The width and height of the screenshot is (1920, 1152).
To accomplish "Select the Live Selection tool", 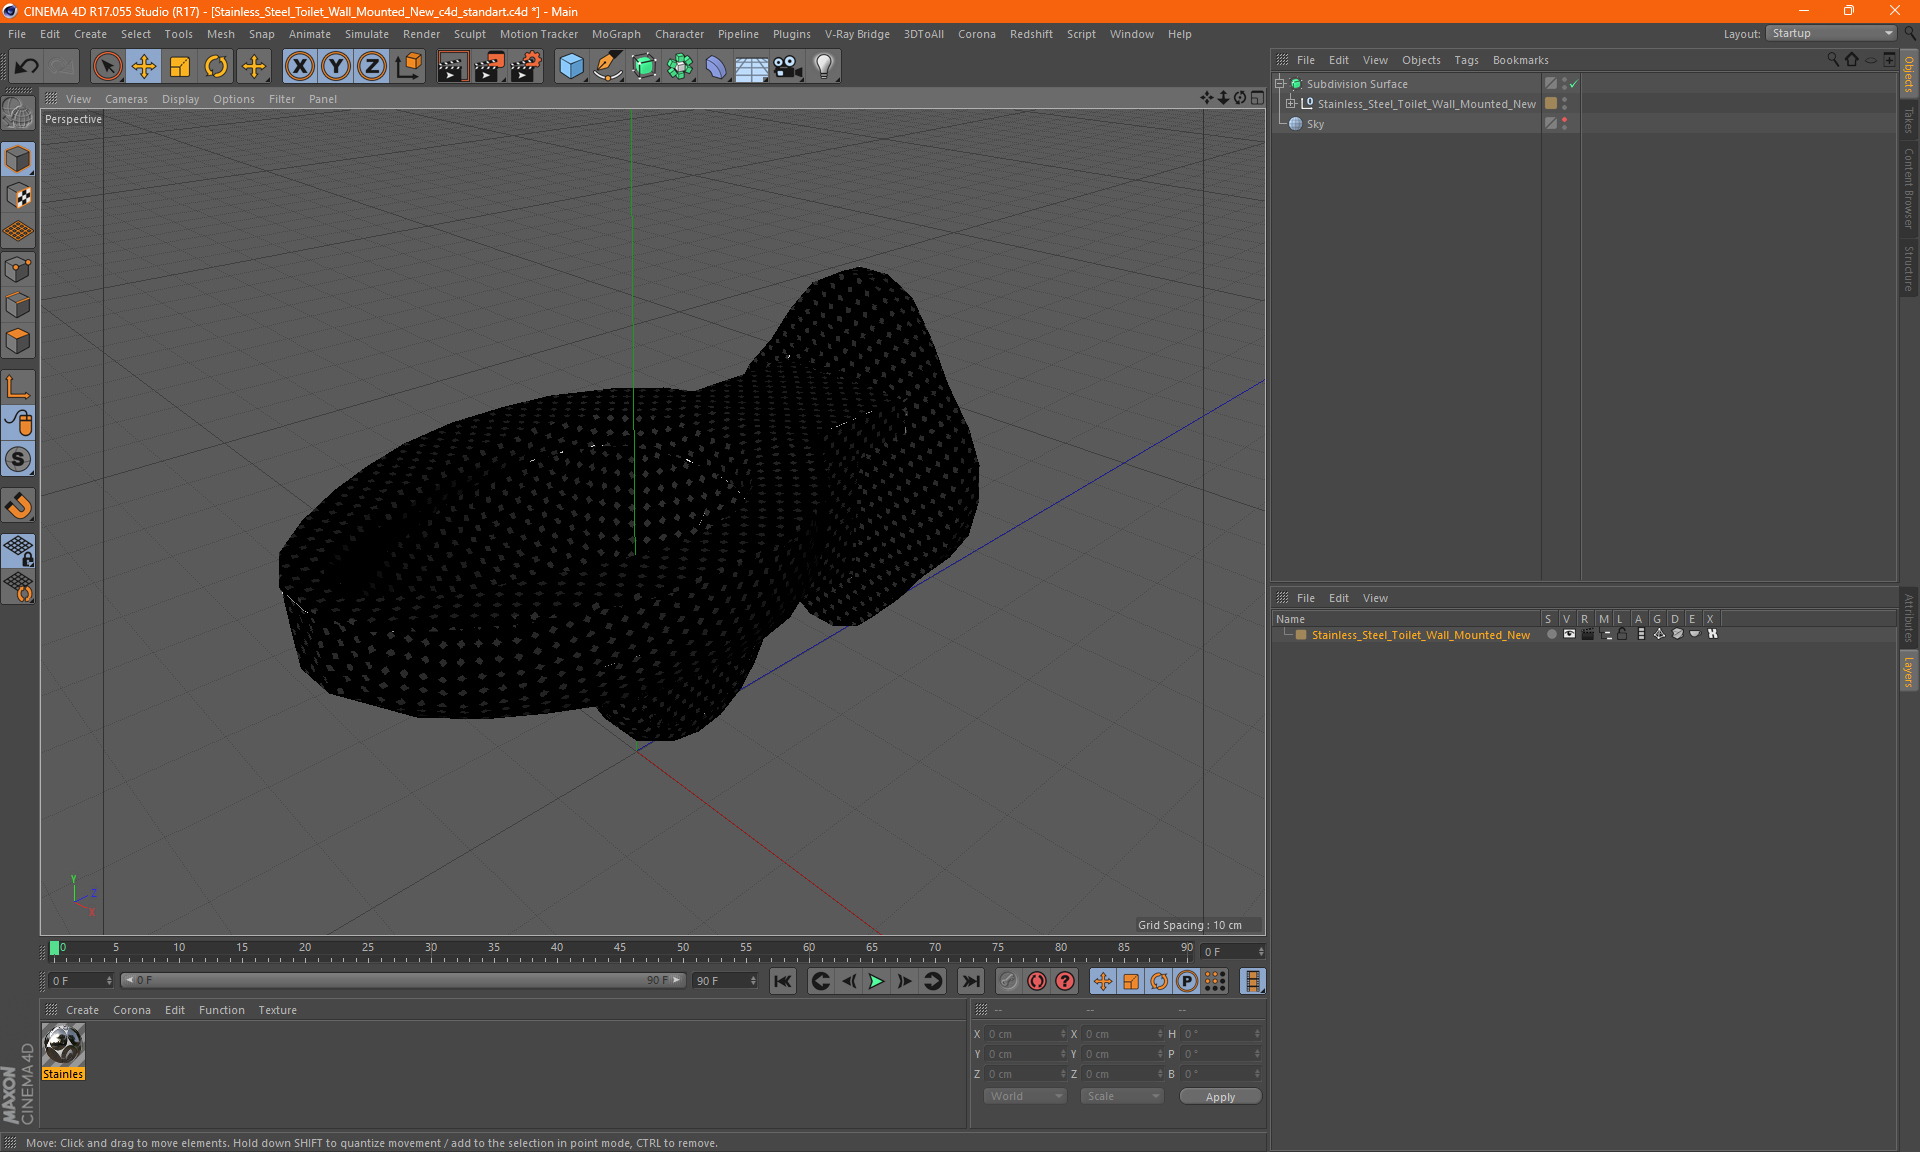I will 107,66.
